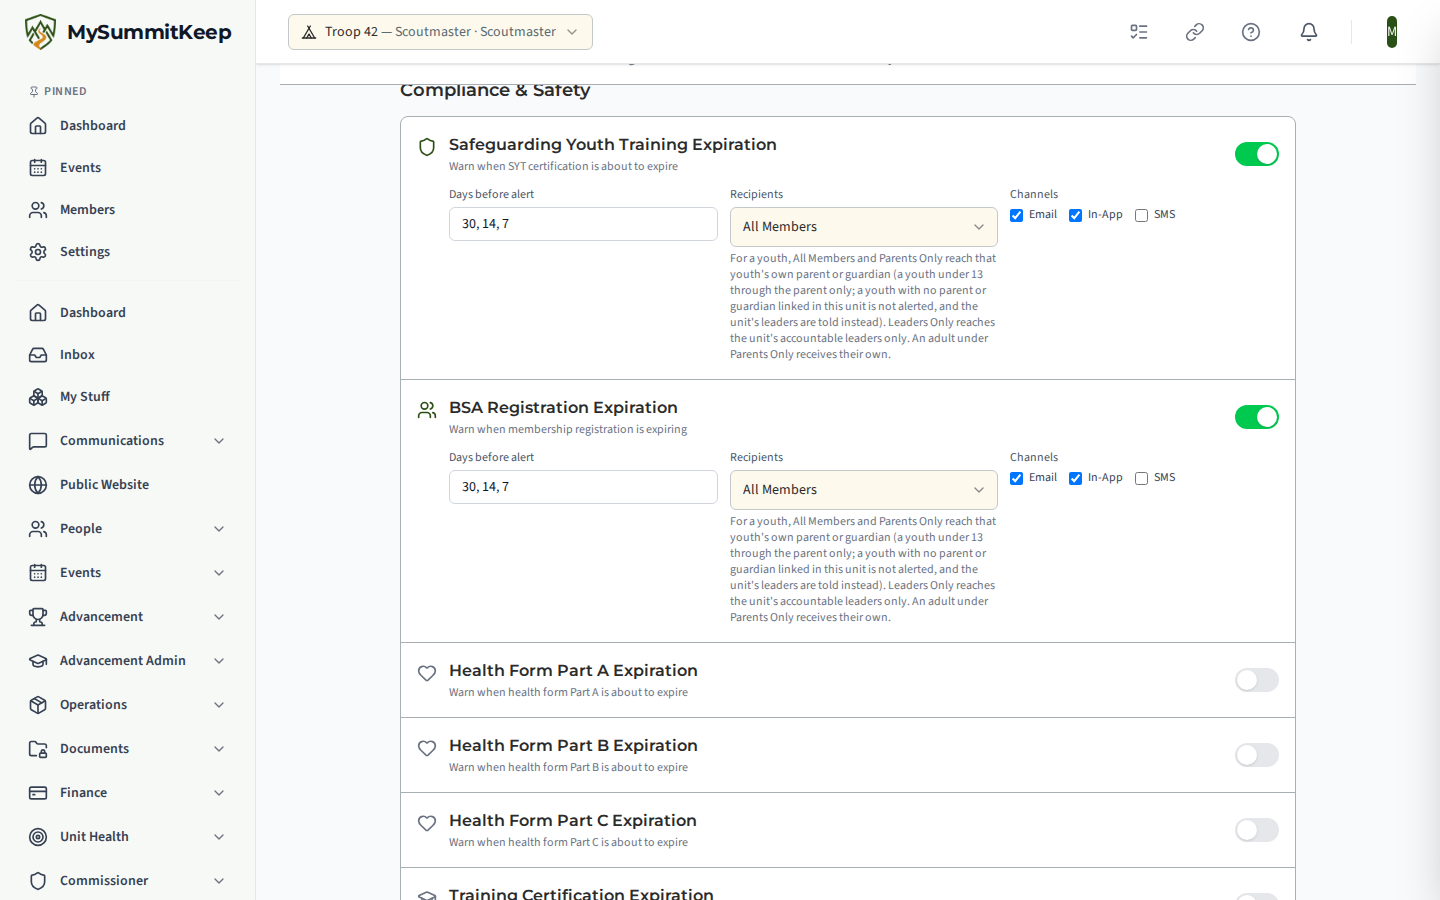Click the Unit Health target icon
Screen dimensions: 1440x900
pos(38,837)
